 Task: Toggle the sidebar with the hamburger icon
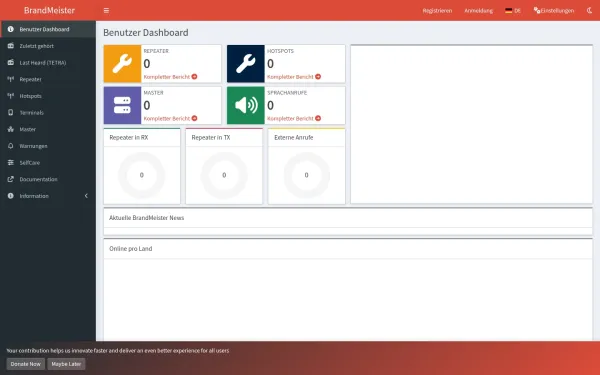[106, 10]
